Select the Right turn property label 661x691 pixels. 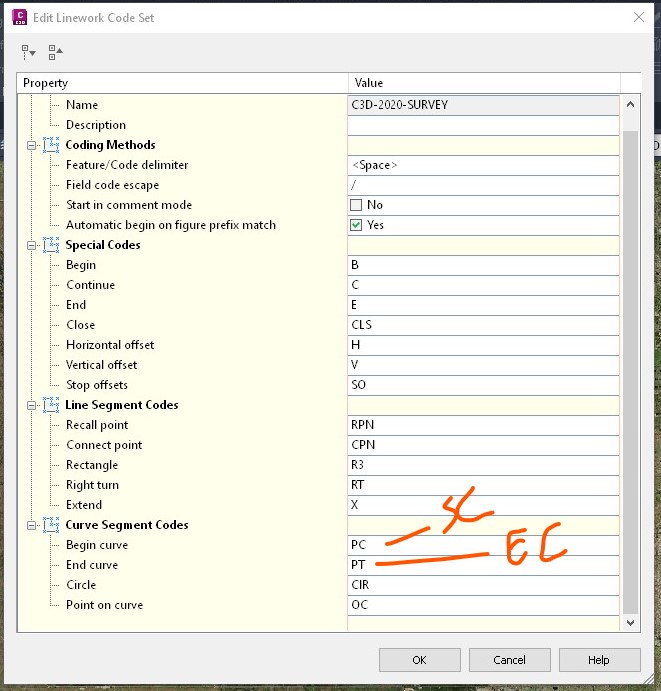point(93,485)
